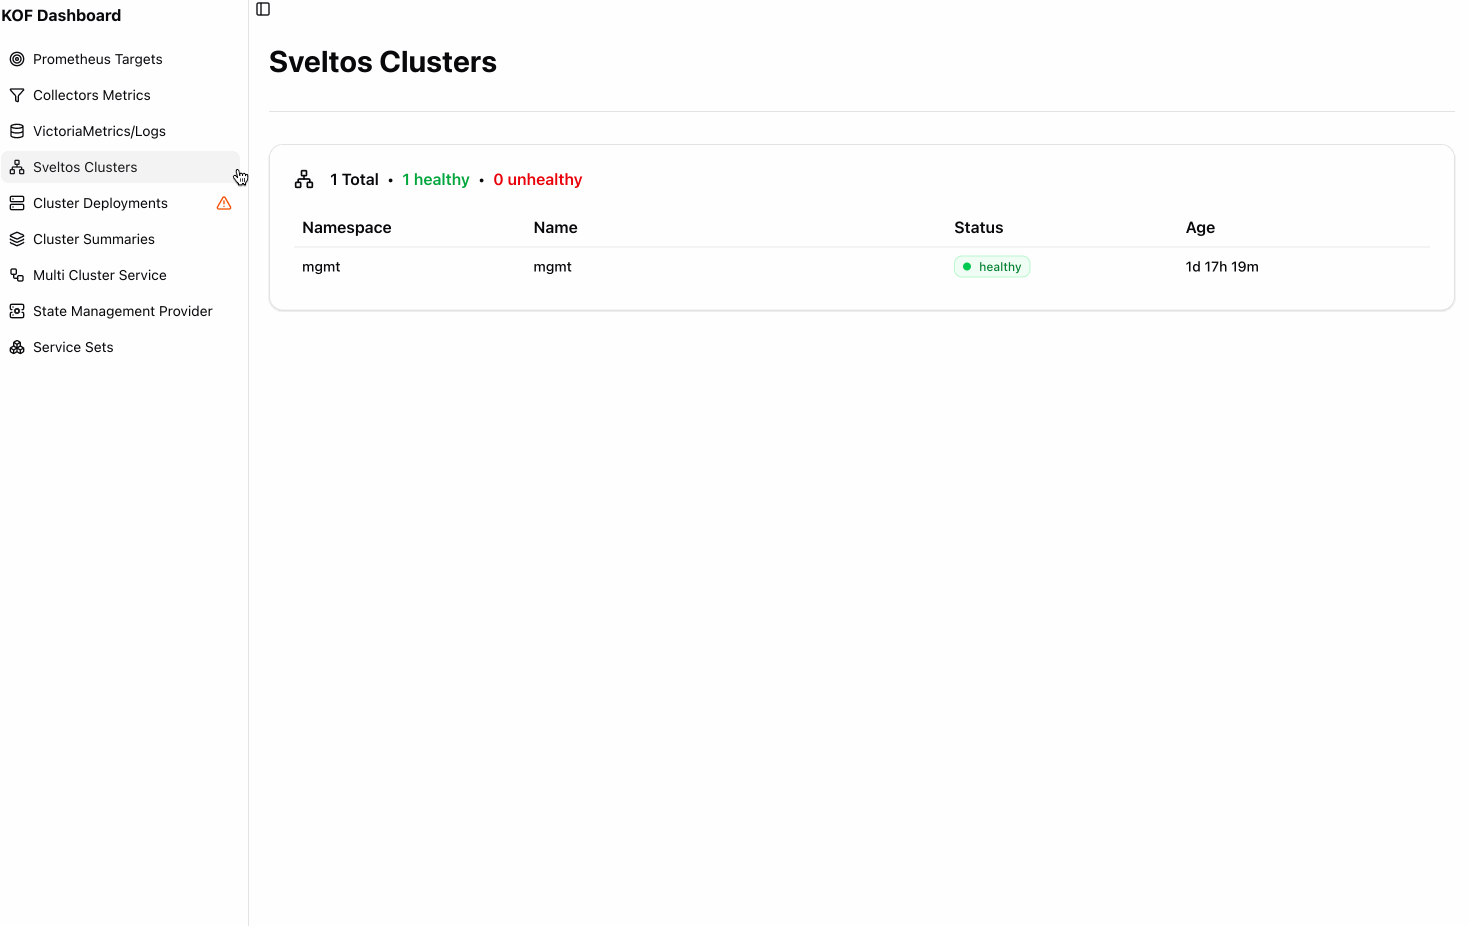
Task: Click the hierarchy icon beside the cluster totals
Action: click(304, 178)
